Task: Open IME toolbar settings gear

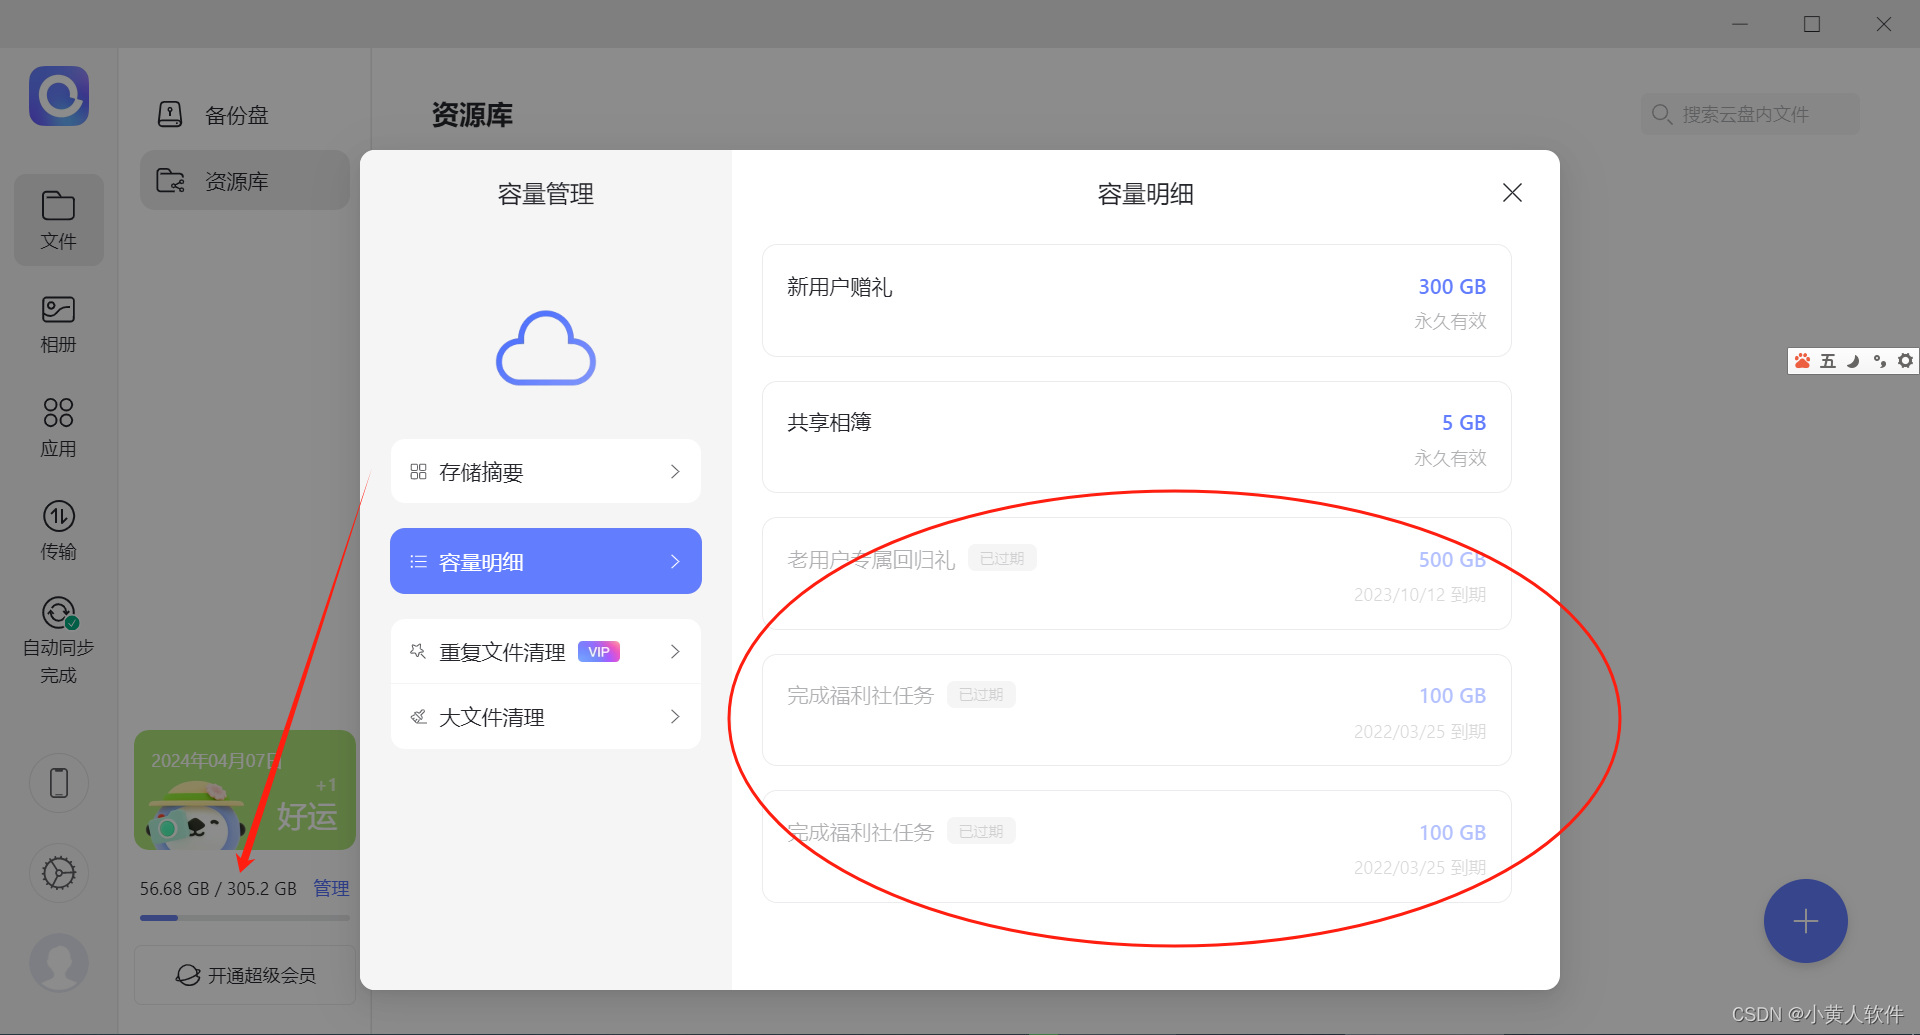Action: [x=1906, y=361]
